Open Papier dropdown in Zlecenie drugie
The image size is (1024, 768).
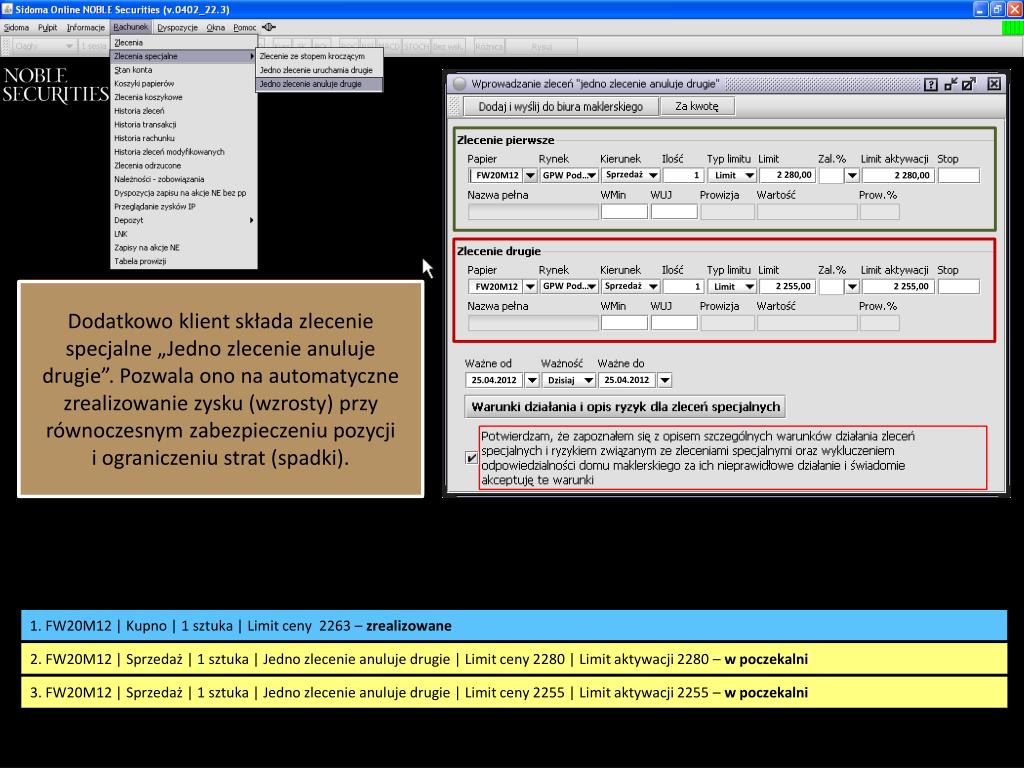(x=530, y=286)
